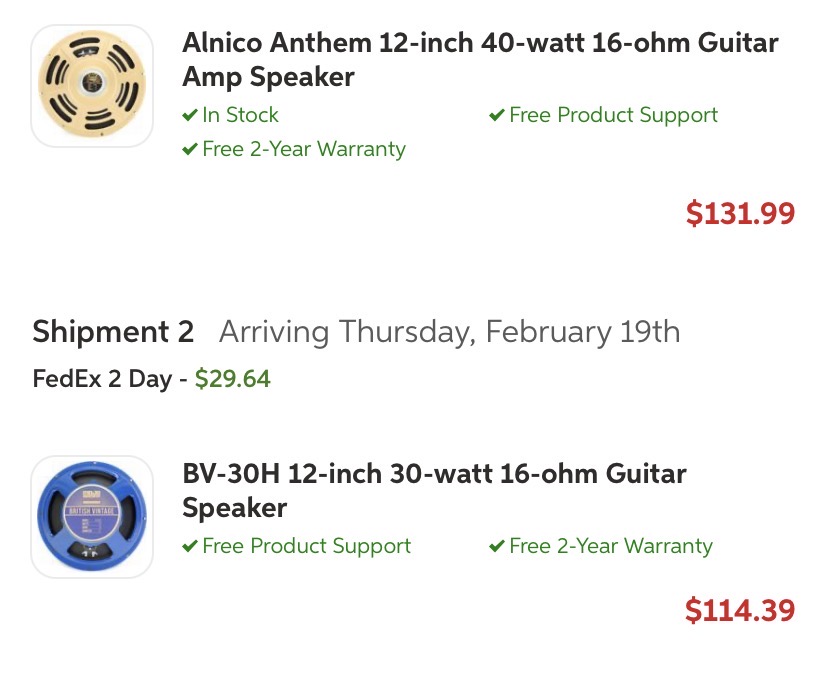Click the In Stock label text
Screen dimensions: 828x675
[x=240, y=115]
